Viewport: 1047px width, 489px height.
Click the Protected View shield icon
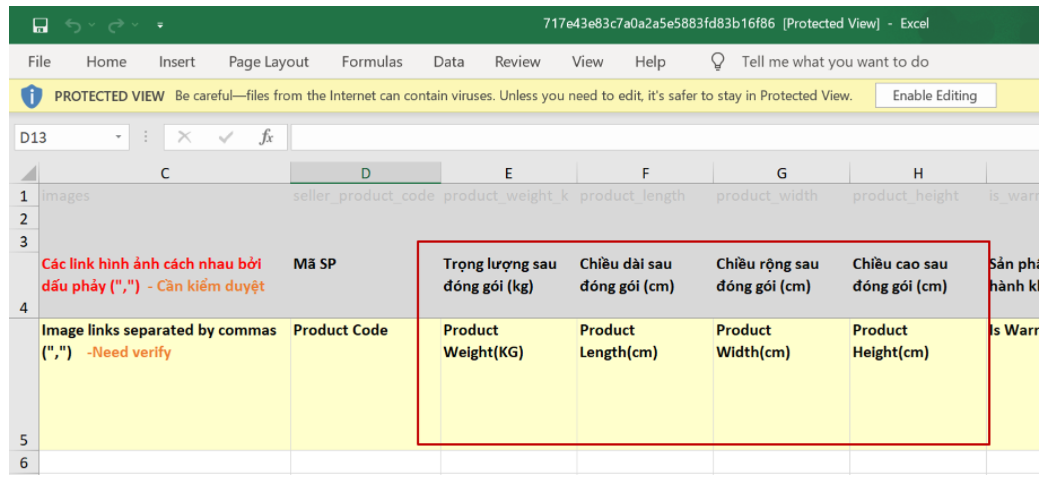pyautogui.click(x=32, y=97)
